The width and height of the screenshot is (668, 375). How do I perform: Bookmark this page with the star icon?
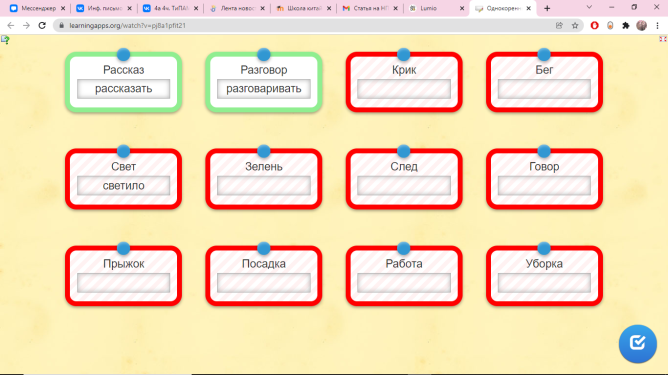tap(575, 26)
